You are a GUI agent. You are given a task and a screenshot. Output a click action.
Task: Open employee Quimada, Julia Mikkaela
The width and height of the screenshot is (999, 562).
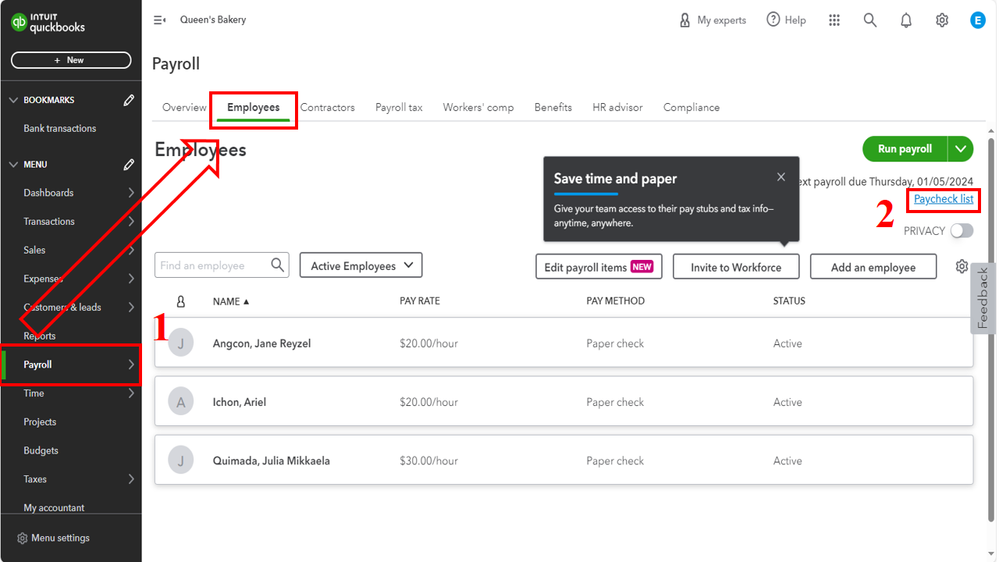coord(271,461)
